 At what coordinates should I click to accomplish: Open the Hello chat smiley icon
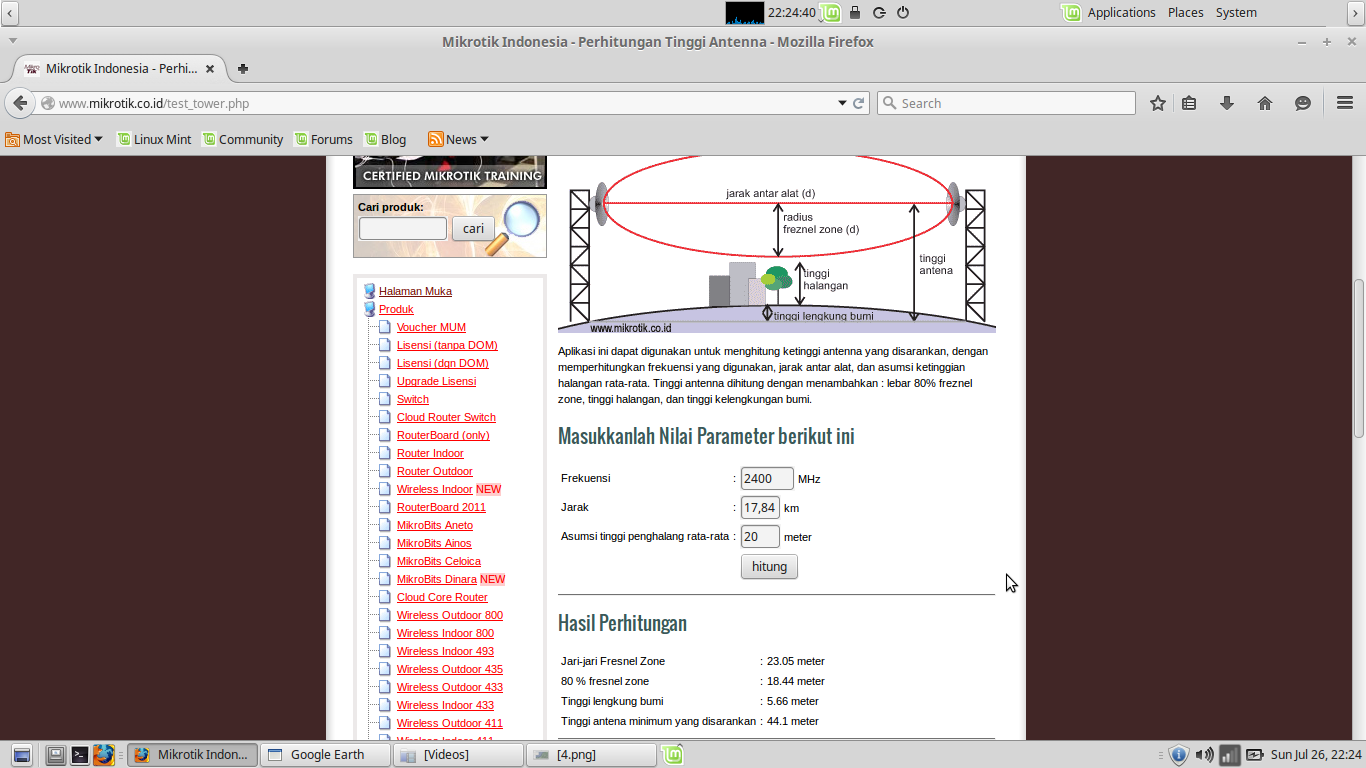[1303, 103]
